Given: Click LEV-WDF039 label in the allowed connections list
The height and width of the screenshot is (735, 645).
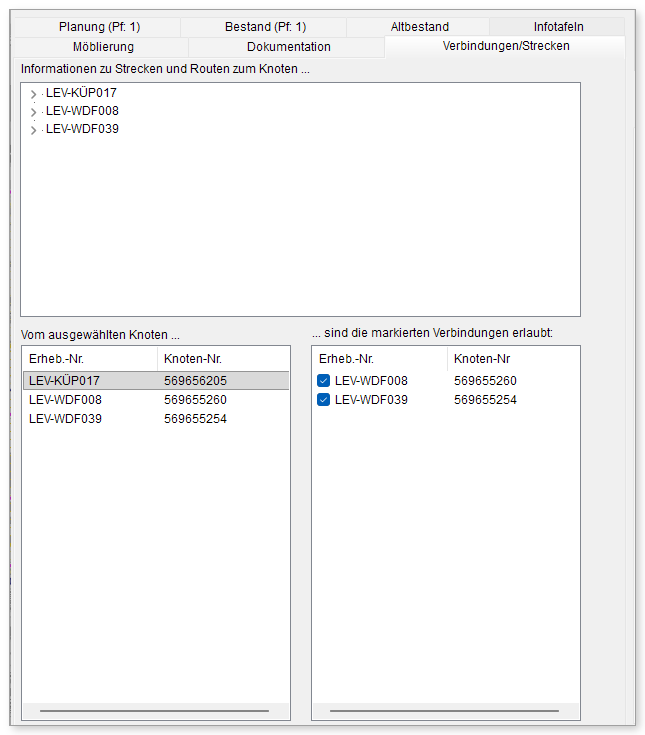Looking at the screenshot, I should pyautogui.click(x=371, y=400).
